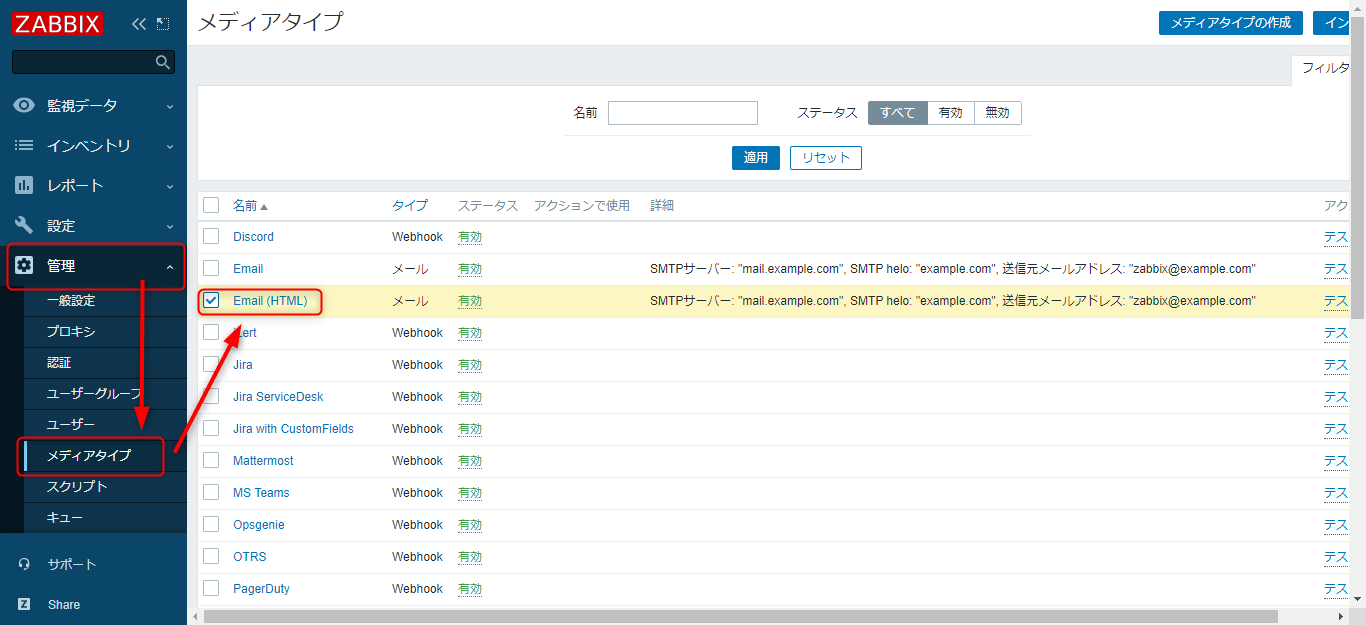This screenshot has width=1366, height=625.
Task: Click メディアタイプの作成 button
Action: click(1231, 22)
